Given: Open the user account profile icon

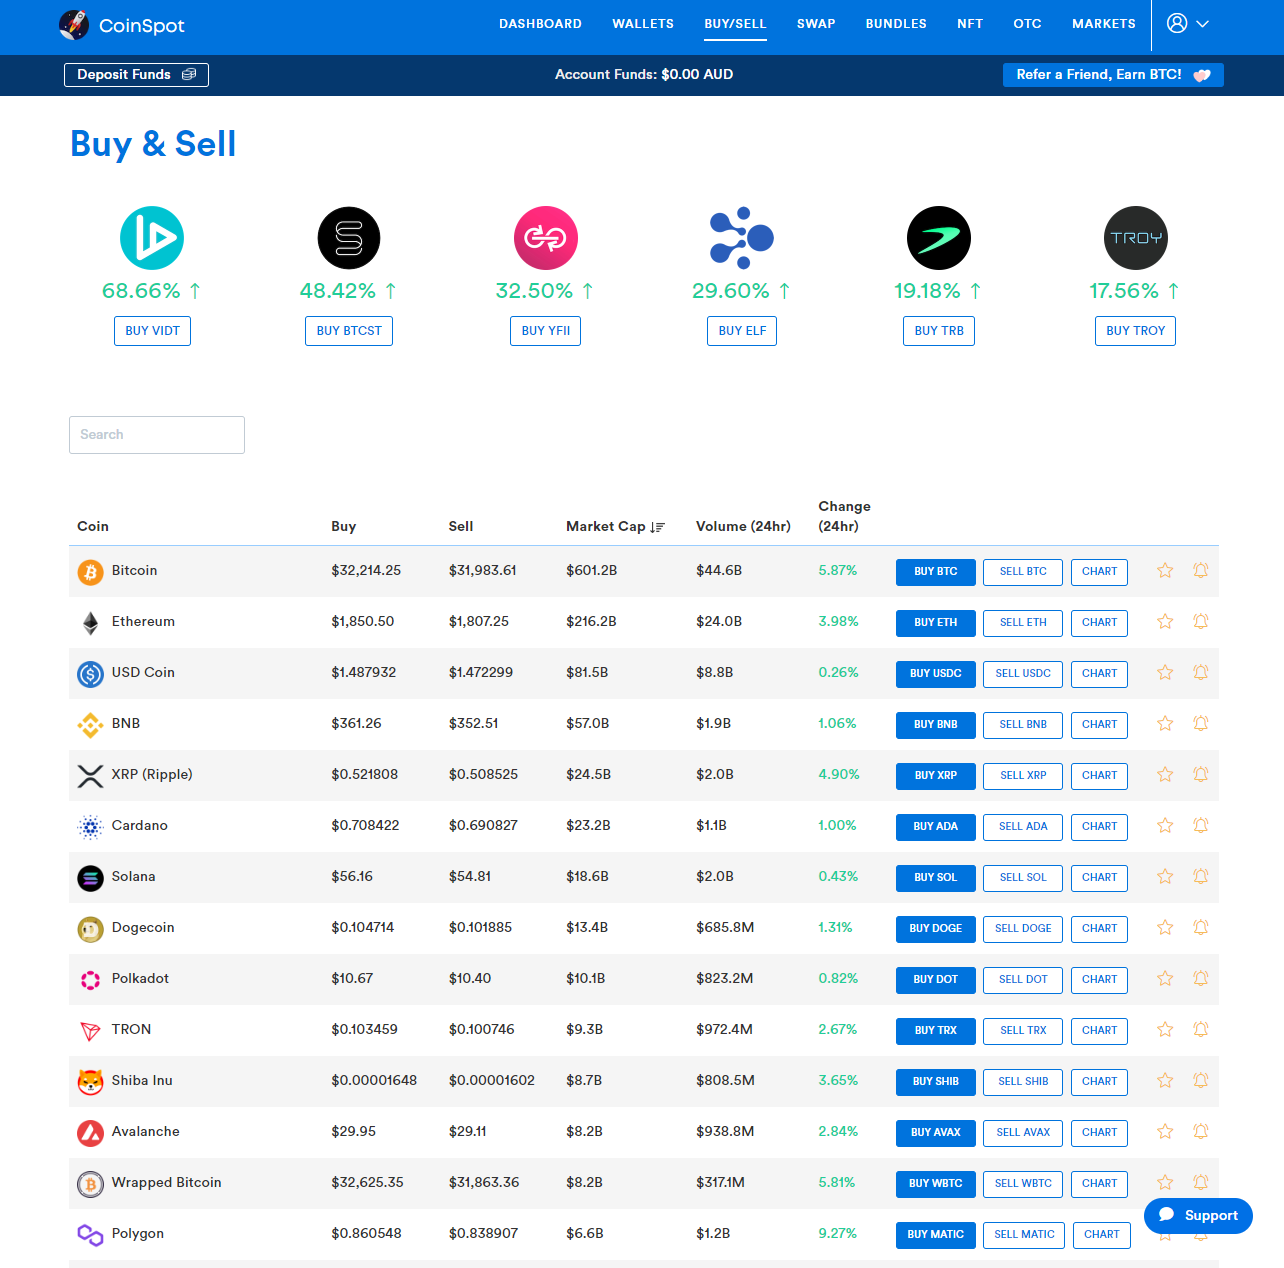Looking at the screenshot, I should click(x=1177, y=23).
